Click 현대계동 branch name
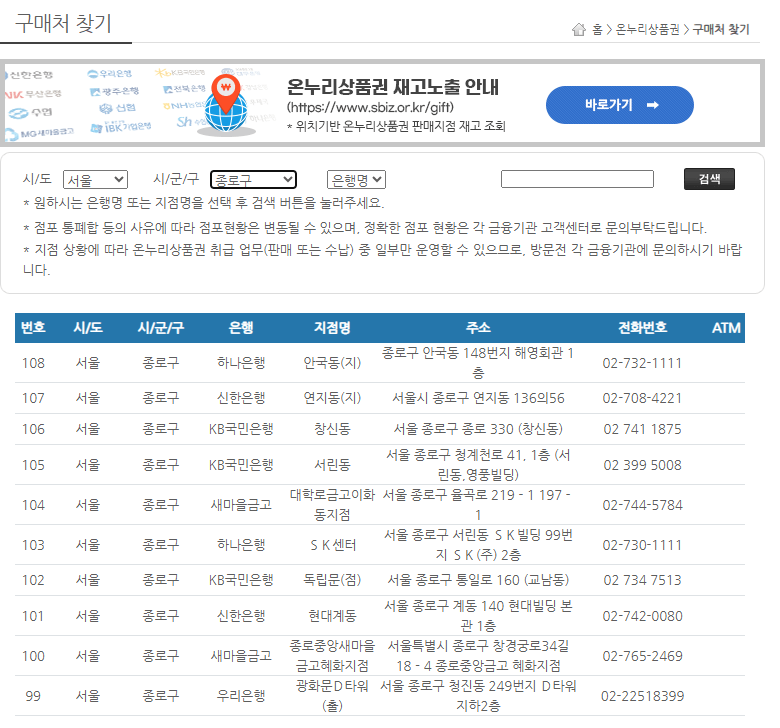Screen dimensions: 780x728 [332, 616]
